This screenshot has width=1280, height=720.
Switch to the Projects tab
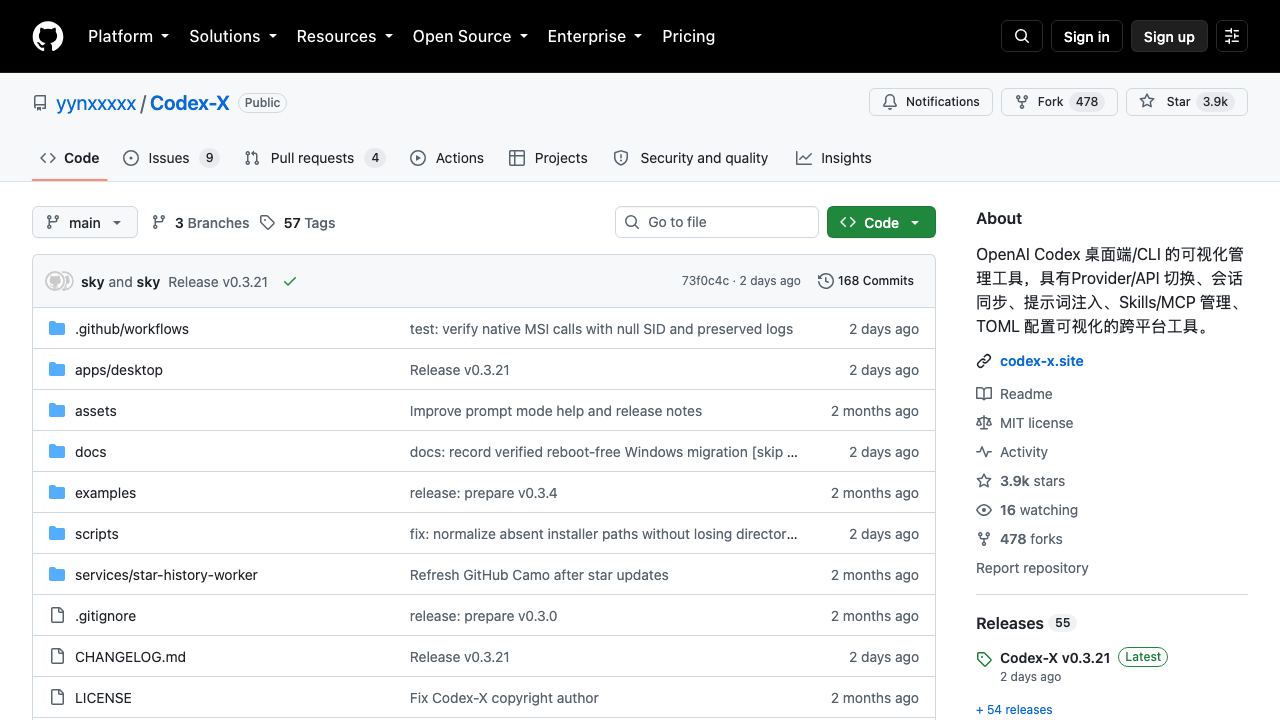coord(548,158)
